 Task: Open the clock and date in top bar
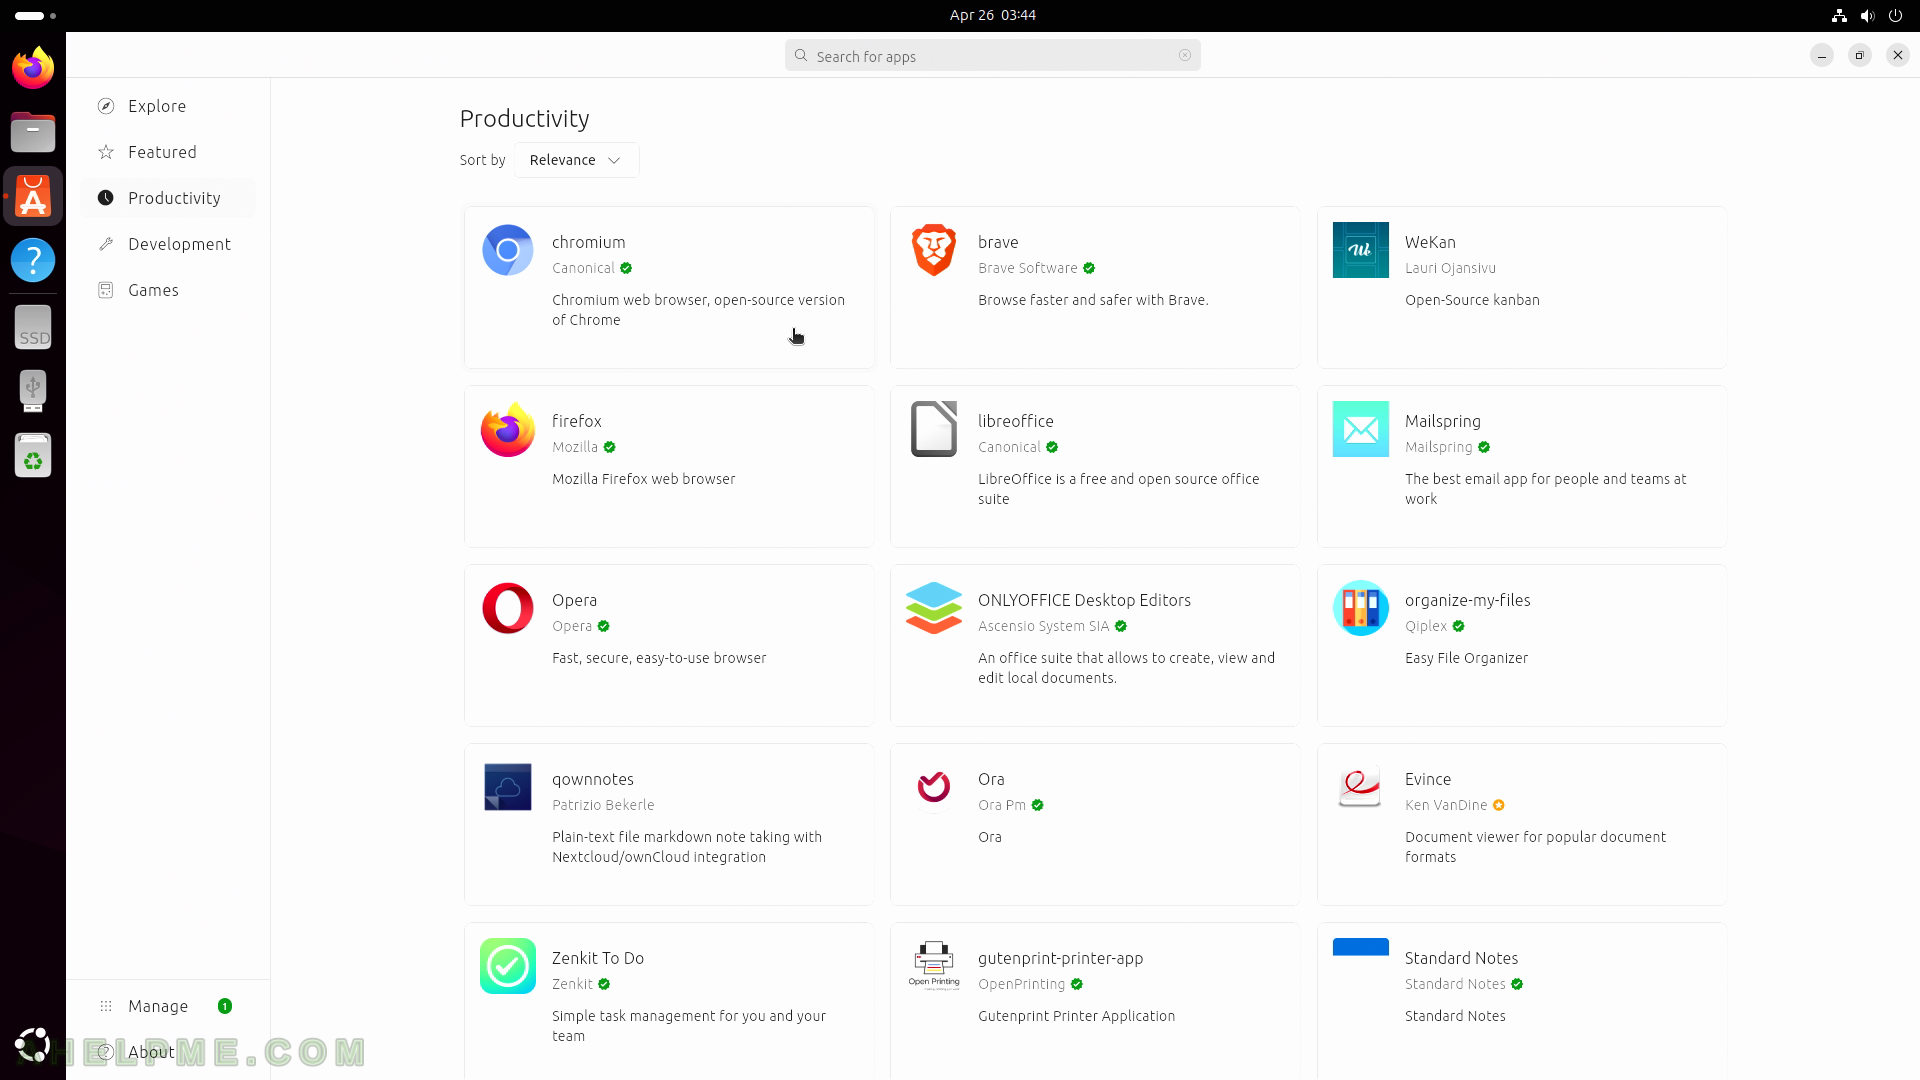point(993,15)
